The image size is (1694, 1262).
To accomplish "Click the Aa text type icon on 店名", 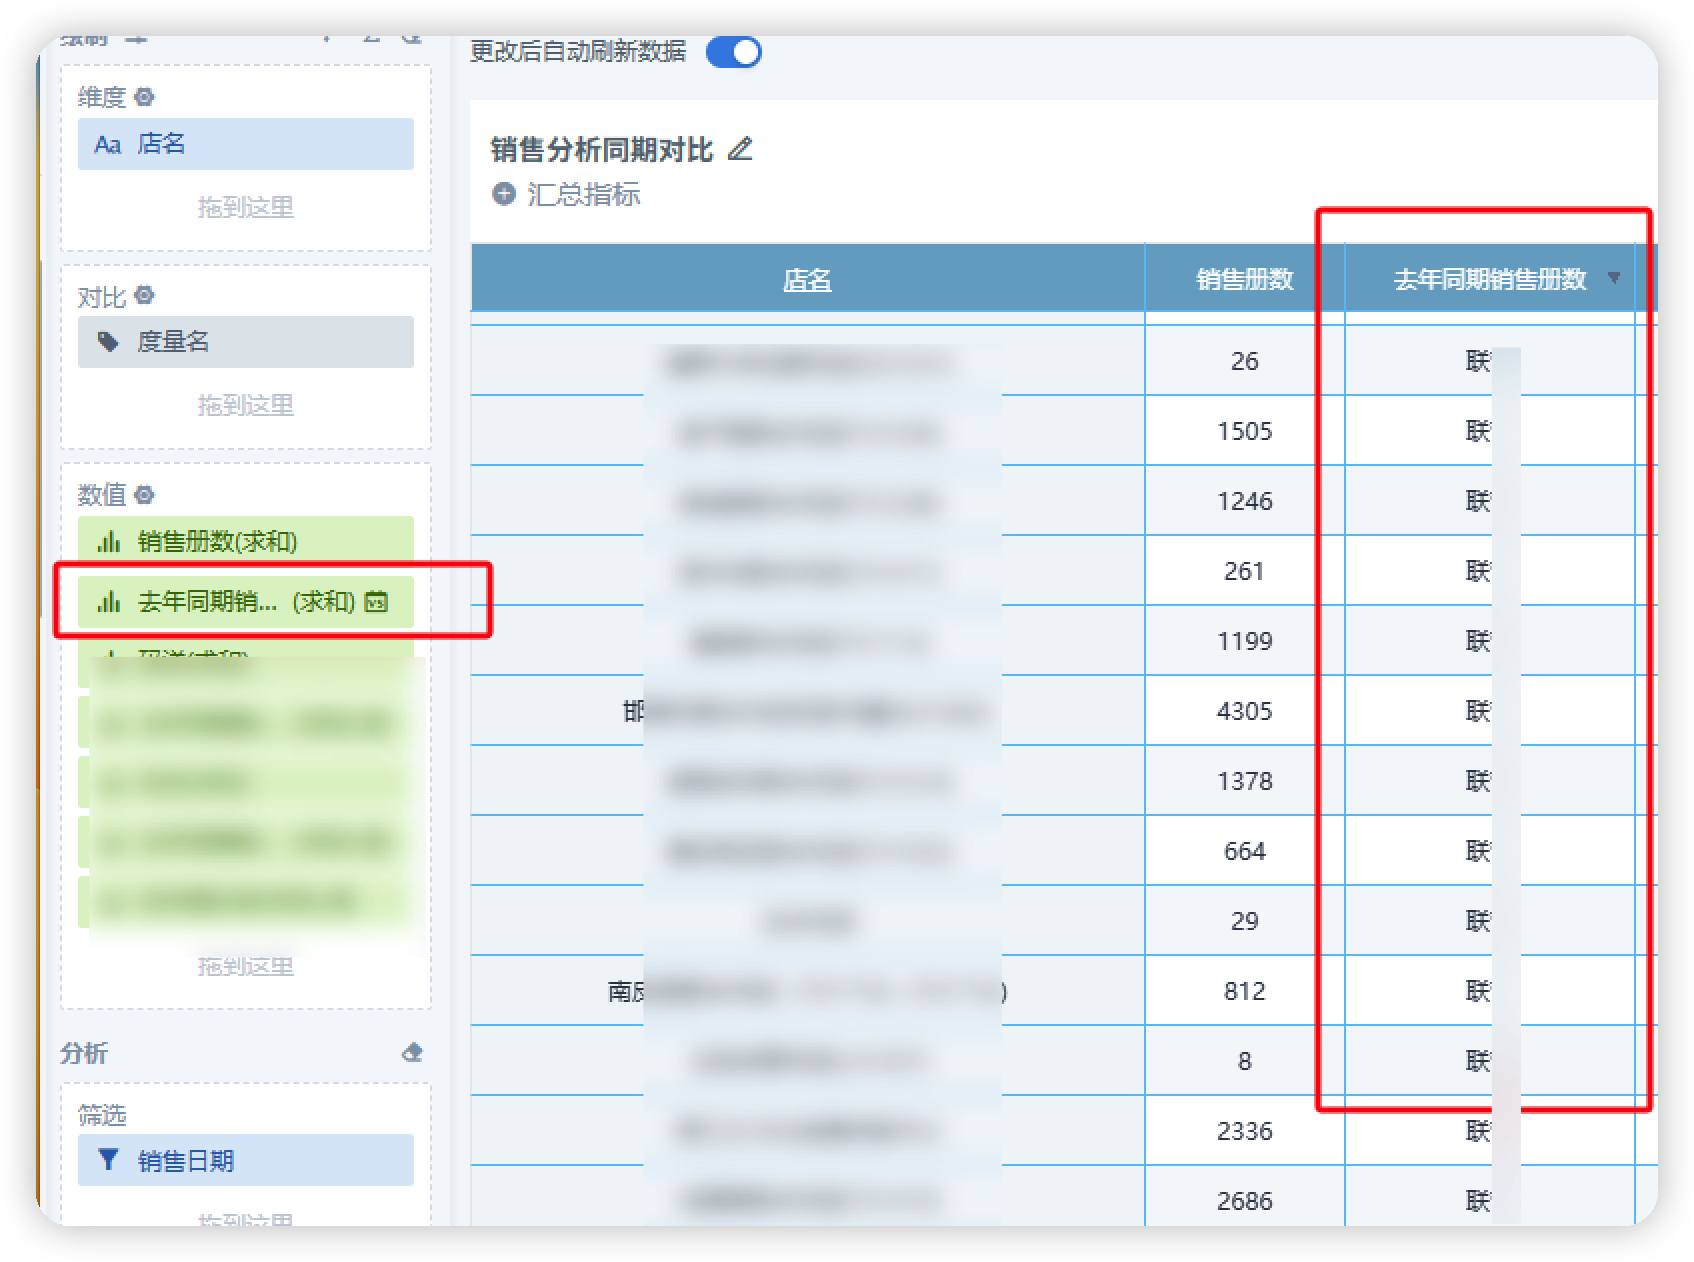I will click(x=107, y=145).
